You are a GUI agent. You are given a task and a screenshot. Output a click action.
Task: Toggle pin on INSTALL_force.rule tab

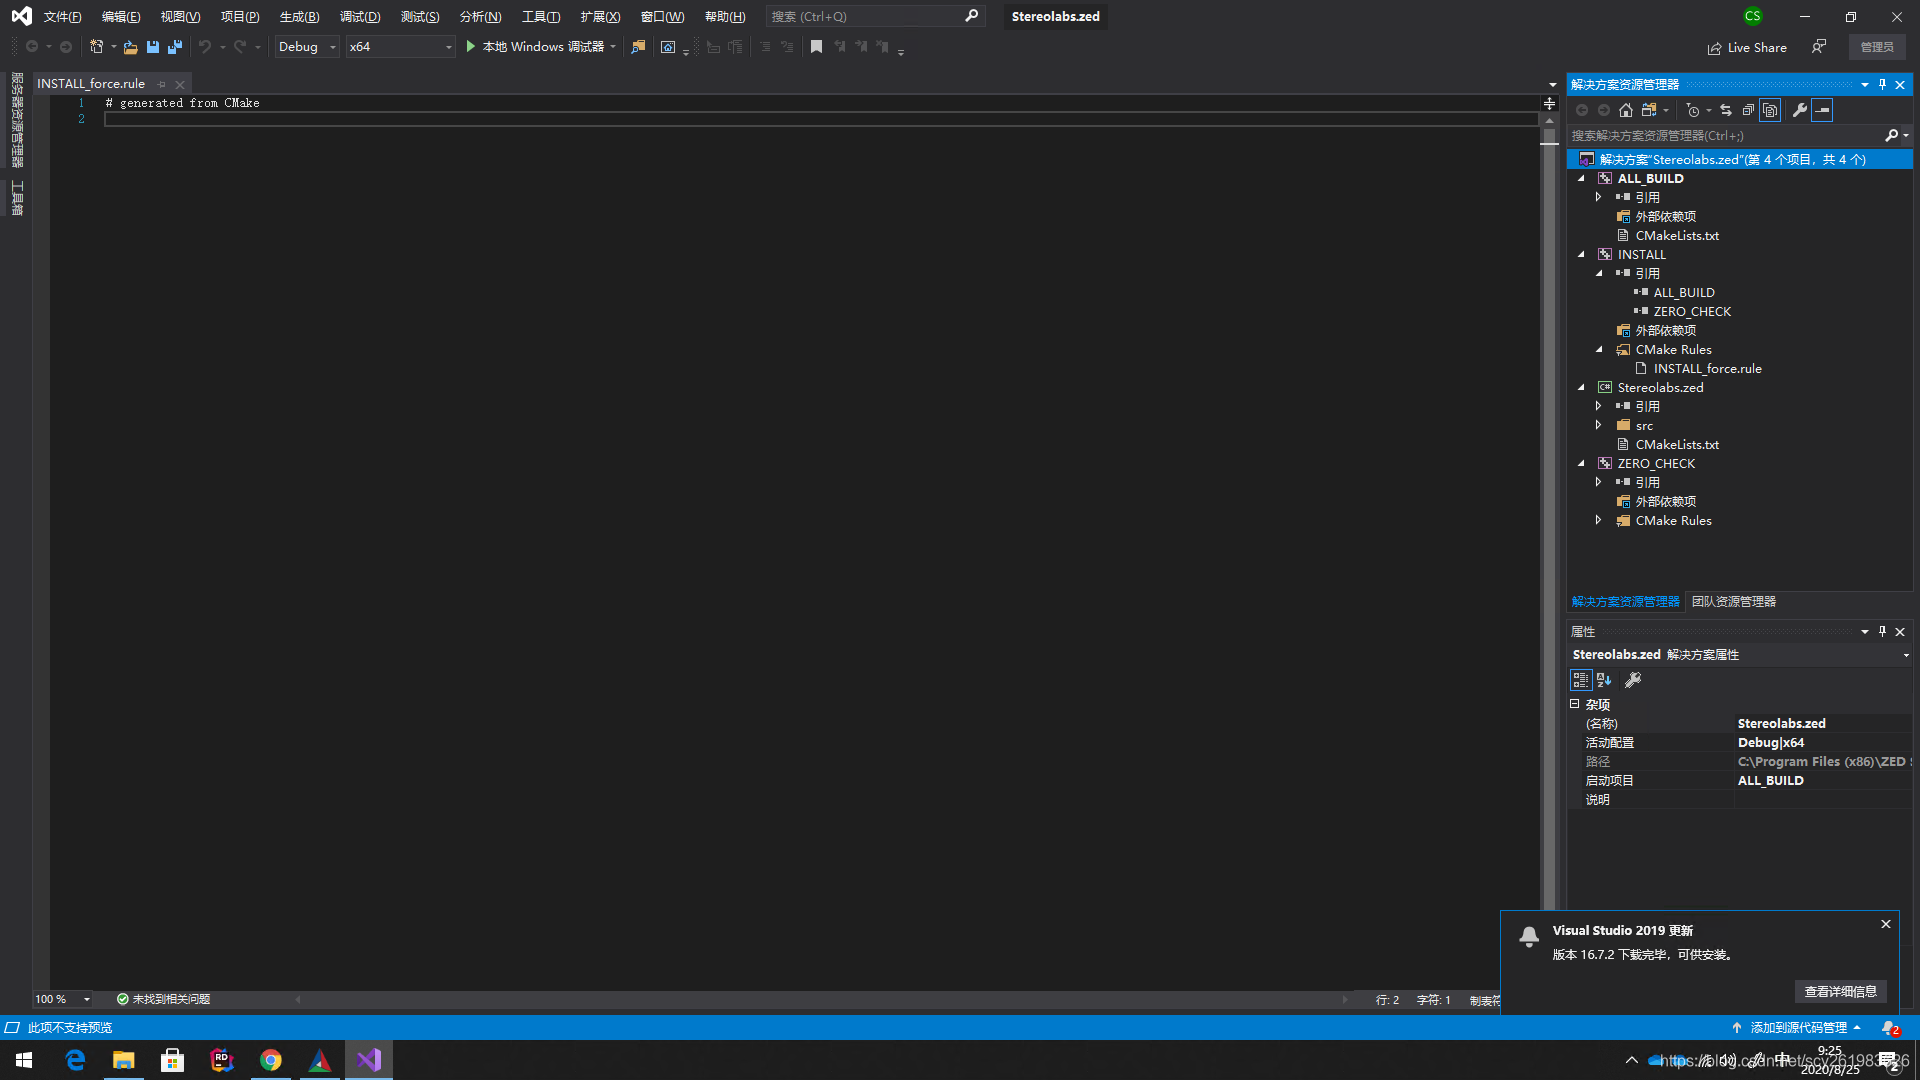(162, 84)
